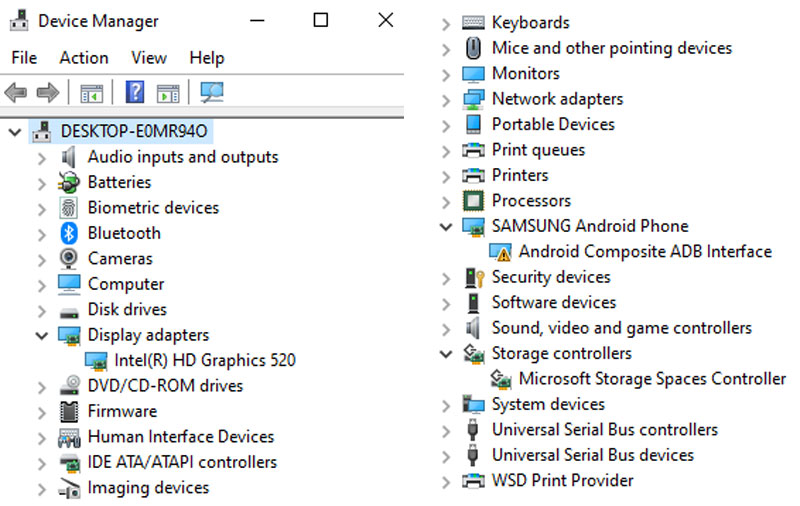Click the Universal Serial Bus devices icon

(473, 455)
